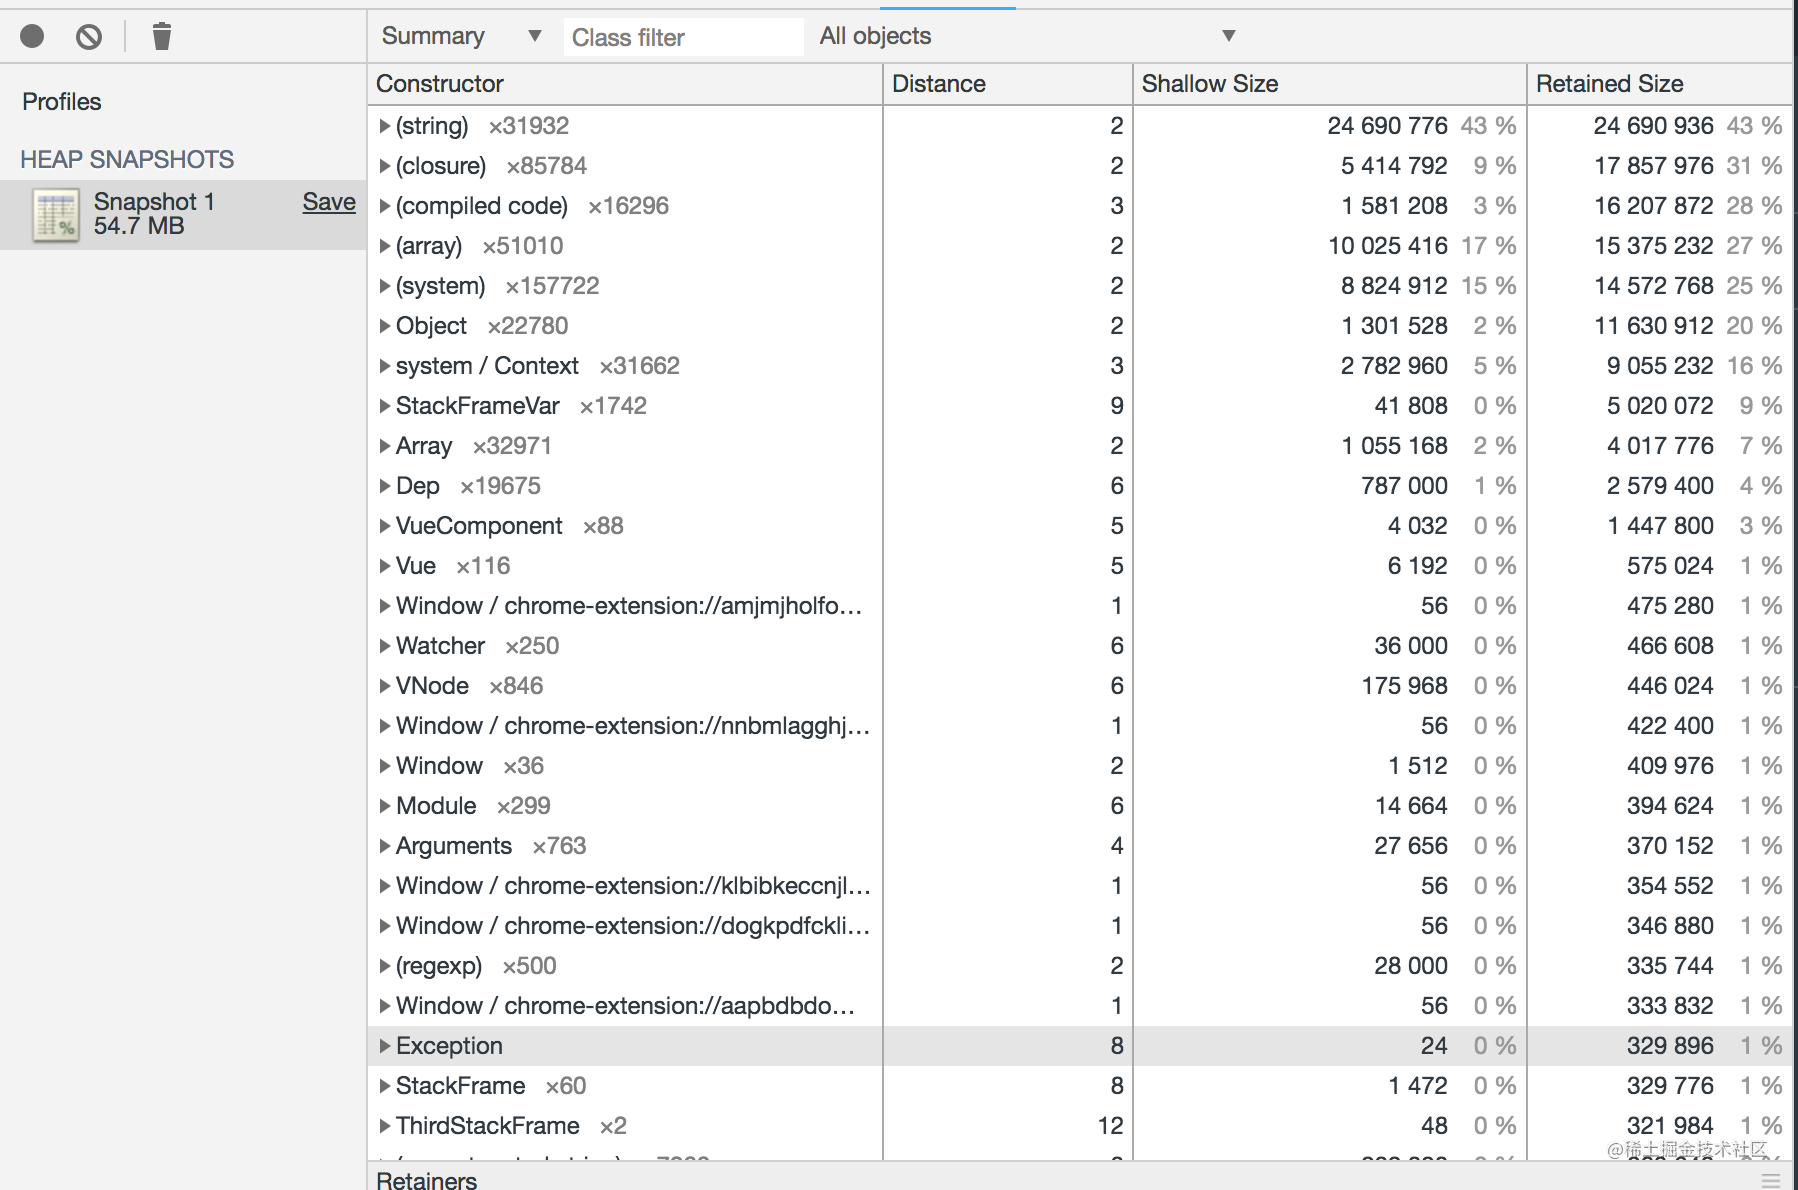Click shallow size 787 000 for Dep
Screen dimensions: 1798x1190
point(1404,486)
